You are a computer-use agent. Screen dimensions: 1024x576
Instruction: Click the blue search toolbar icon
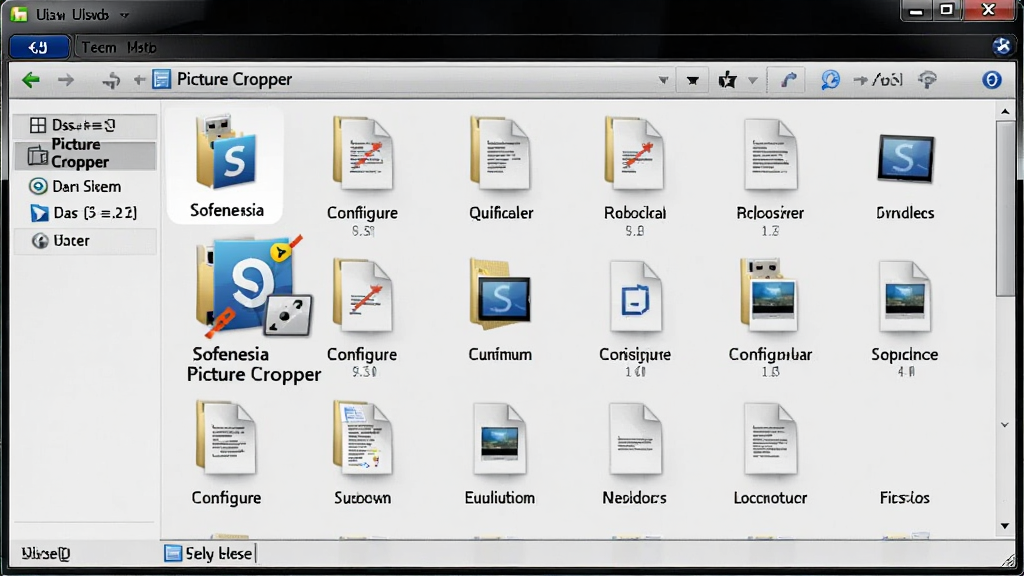pos(830,80)
